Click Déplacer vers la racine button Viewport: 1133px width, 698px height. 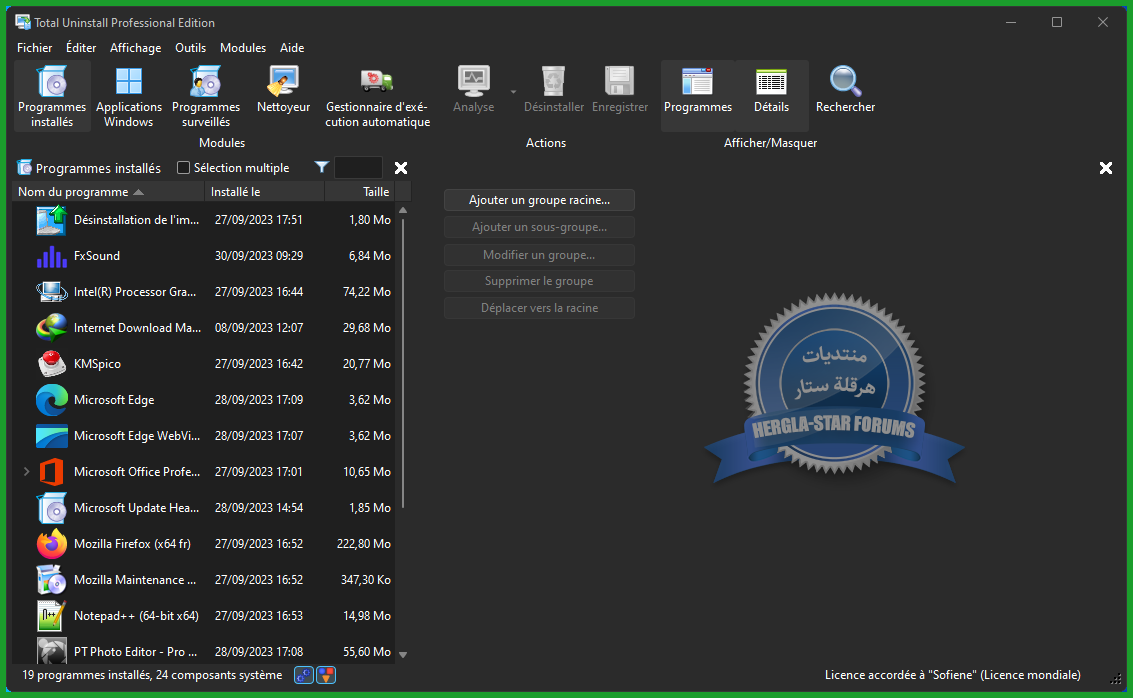pos(539,308)
